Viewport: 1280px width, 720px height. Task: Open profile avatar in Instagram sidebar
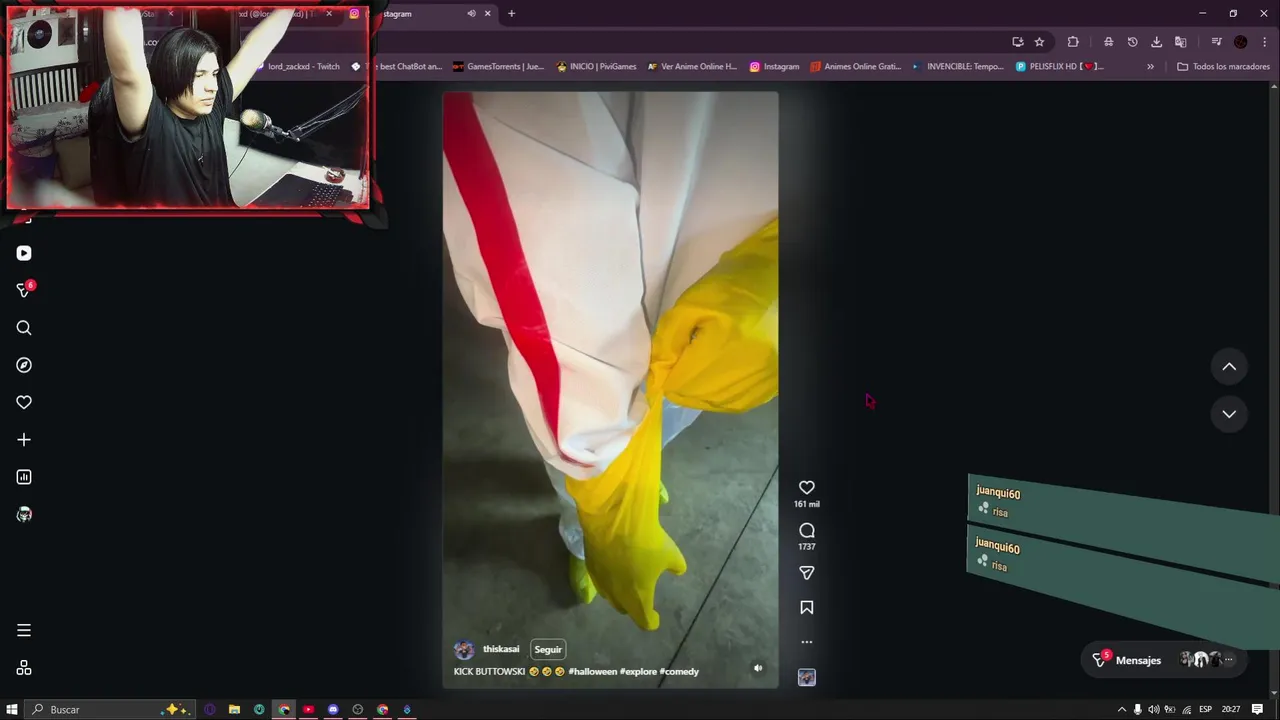(x=24, y=514)
